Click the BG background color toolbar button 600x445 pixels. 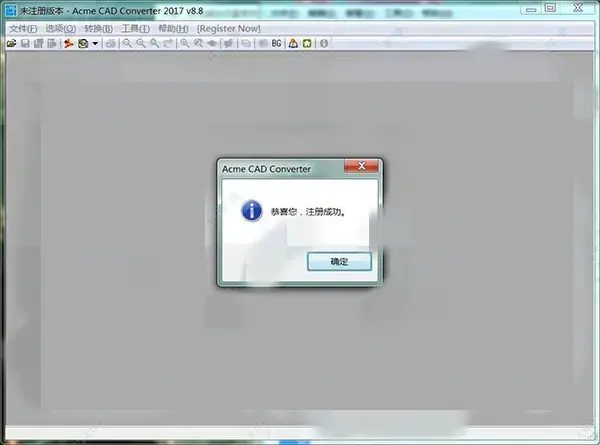point(276,44)
